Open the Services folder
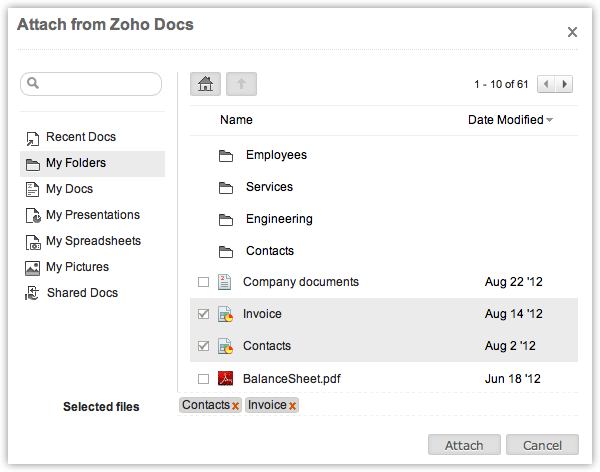This screenshot has width=600, height=472. [269, 187]
